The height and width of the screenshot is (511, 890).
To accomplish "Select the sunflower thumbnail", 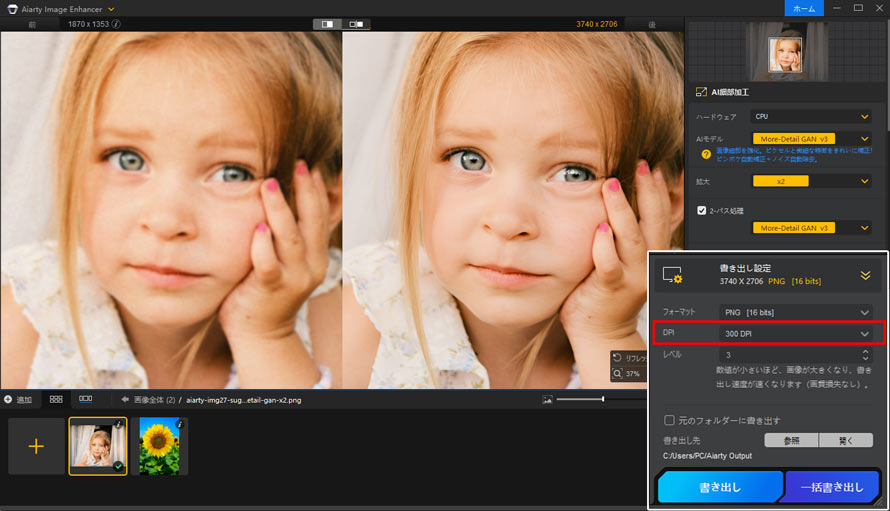I will pos(159,446).
